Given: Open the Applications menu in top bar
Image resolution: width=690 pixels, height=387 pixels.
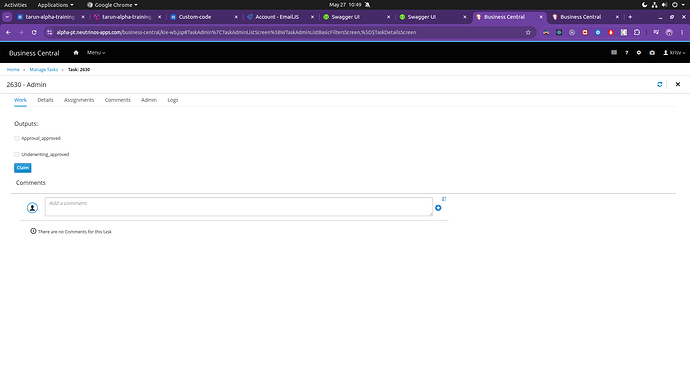Looking at the screenshot, I should [55, 5].
